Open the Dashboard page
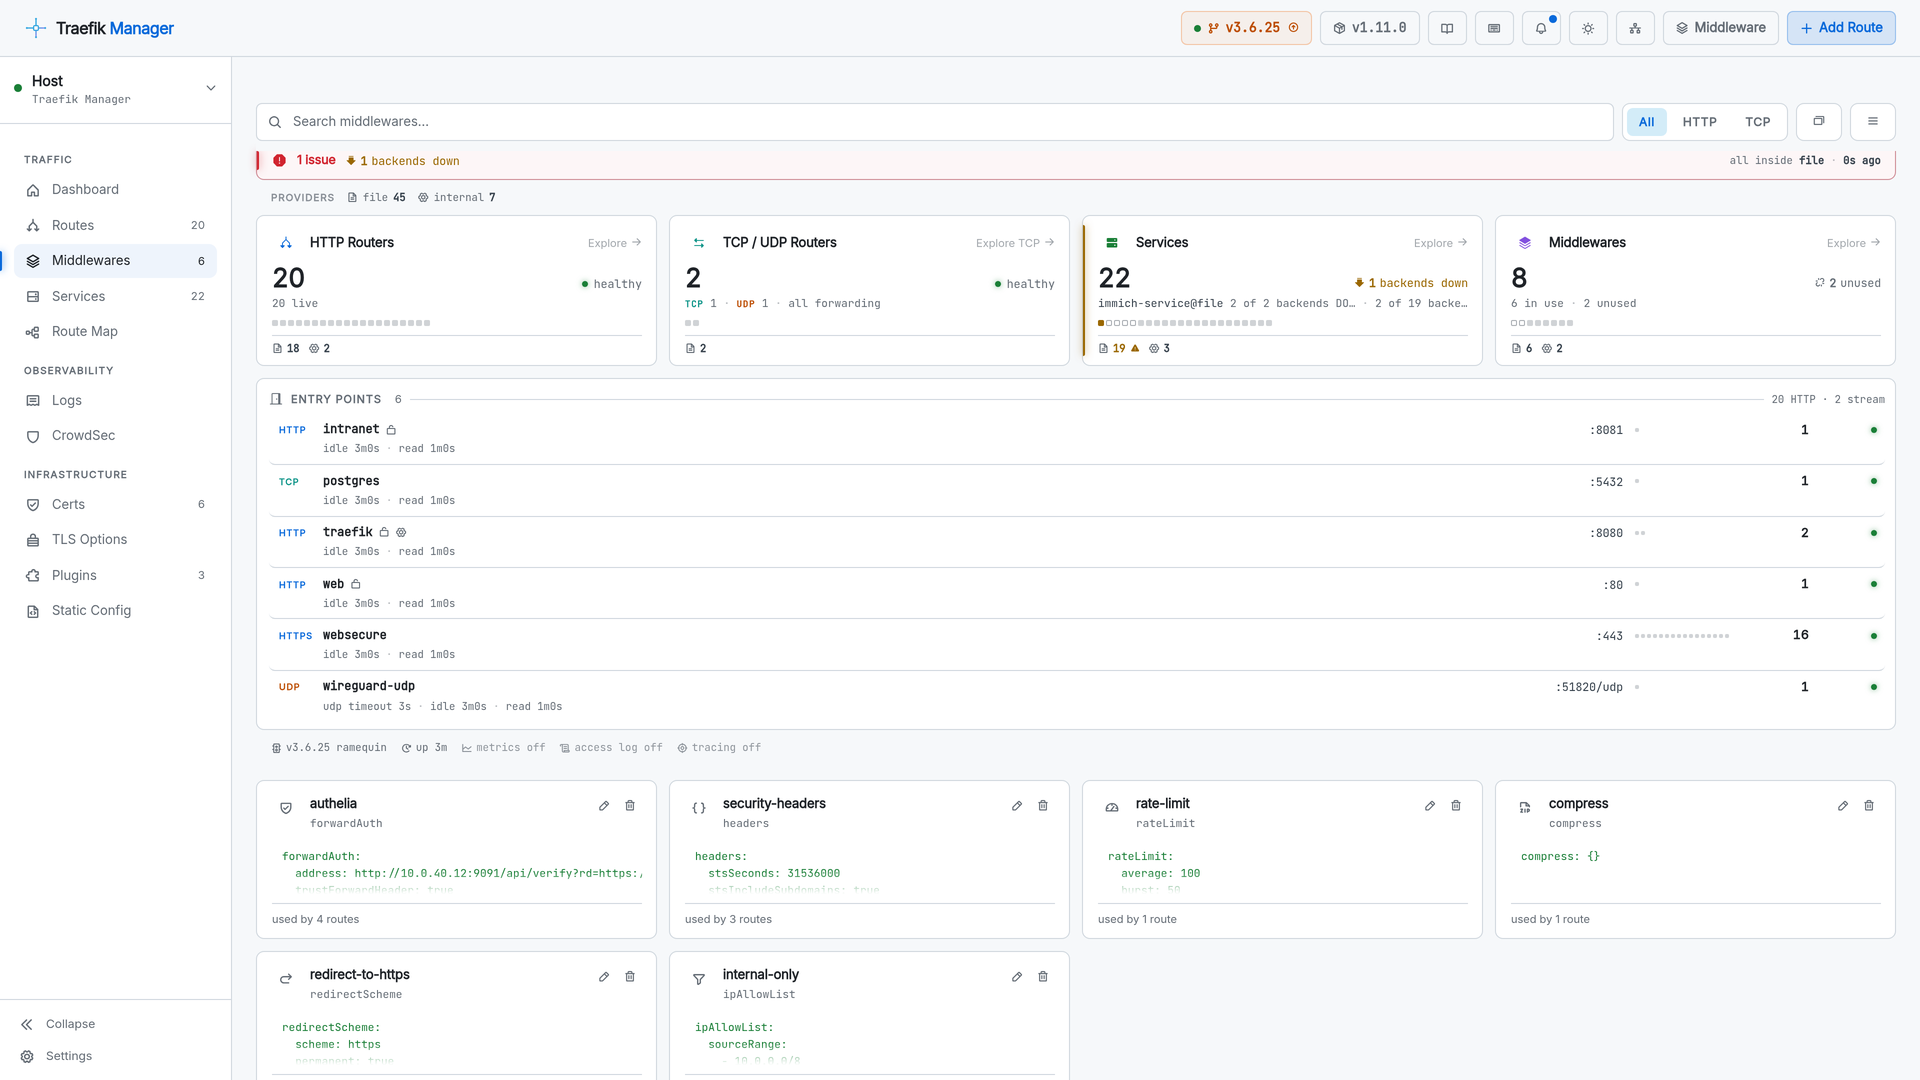 pos(116,190)
